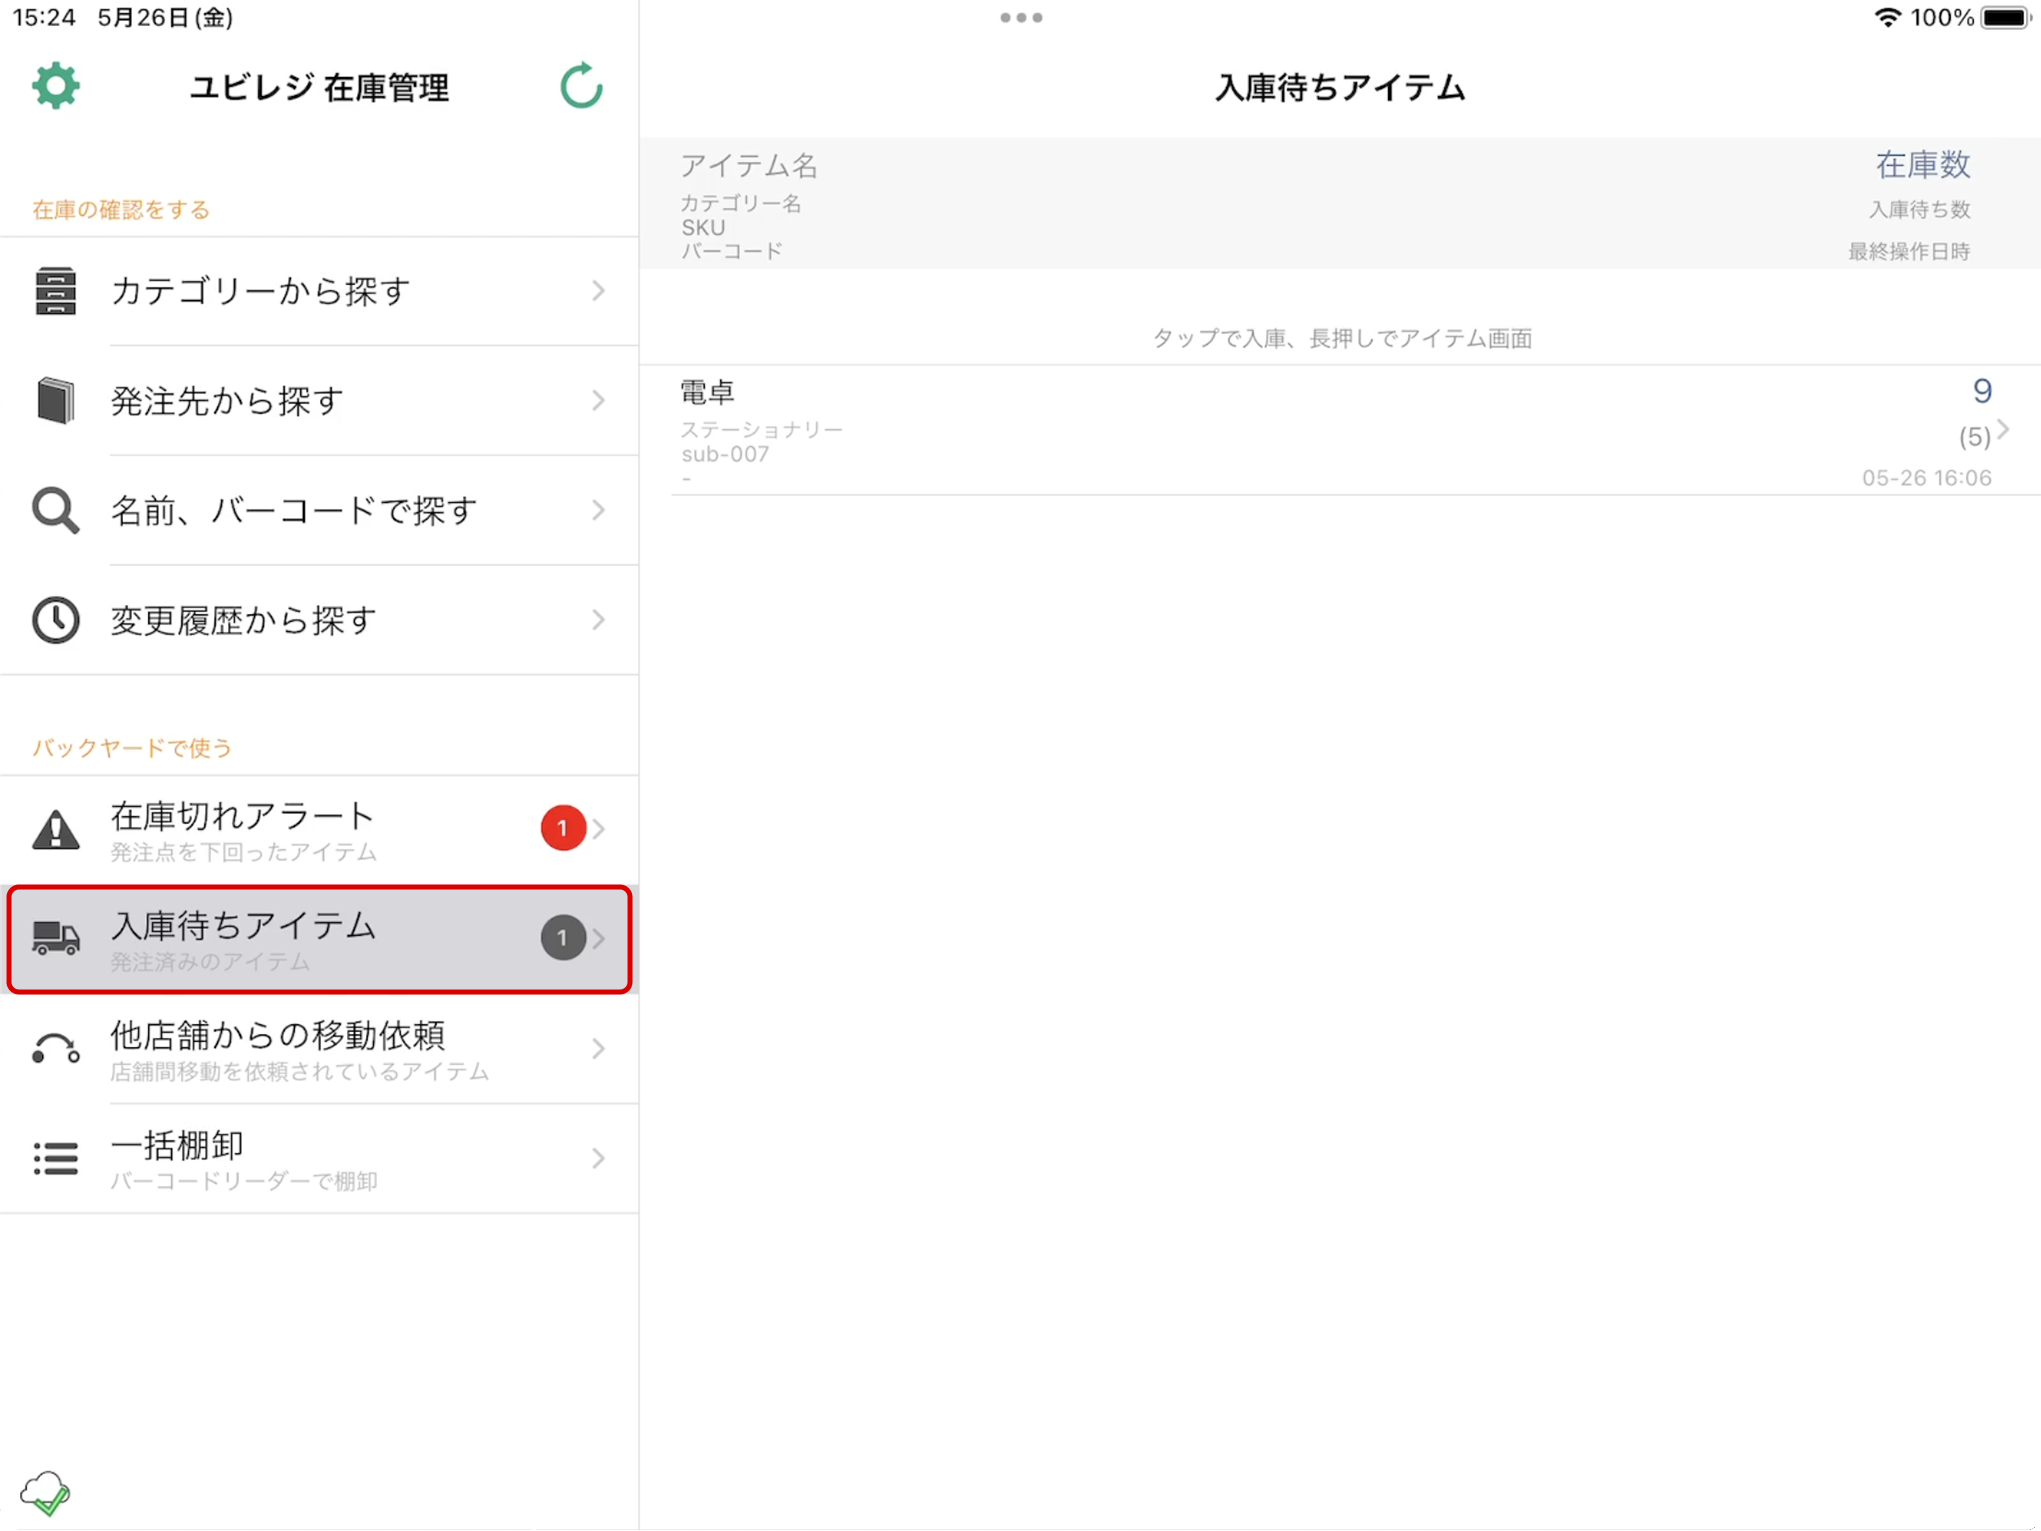
Task: Tap the truck icon for 入庫待ちアイテム
Action: coord(55,938)
